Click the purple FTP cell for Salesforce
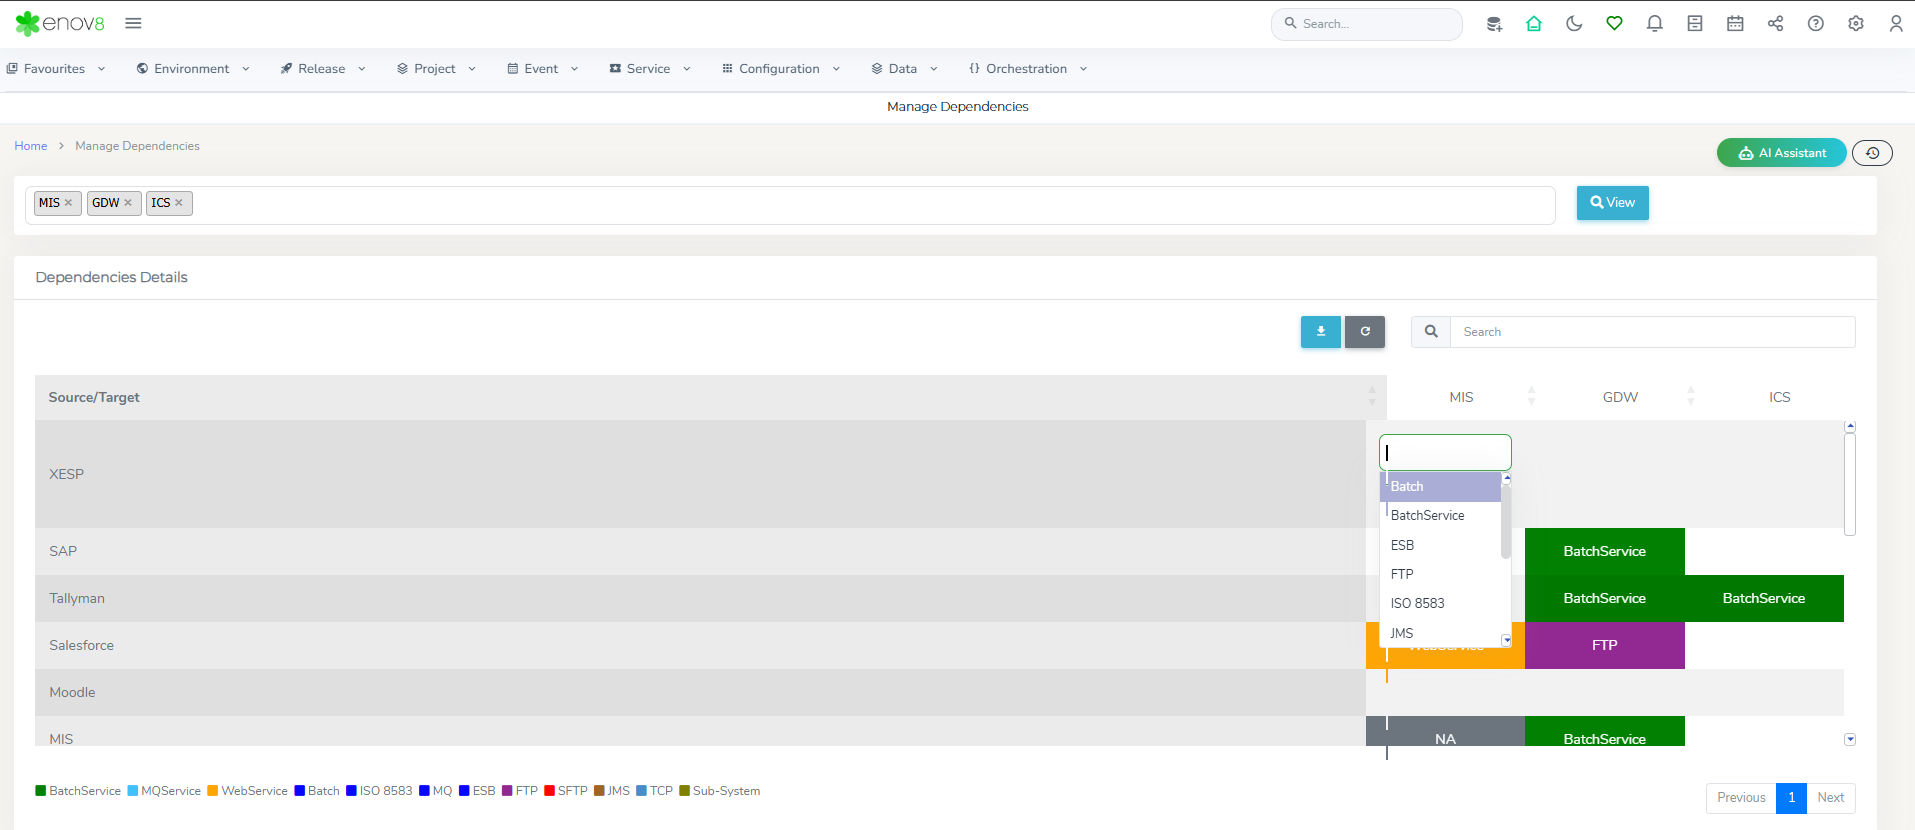The height and width of the screenshot is (830, 1915). click(x=1604, y=646)
